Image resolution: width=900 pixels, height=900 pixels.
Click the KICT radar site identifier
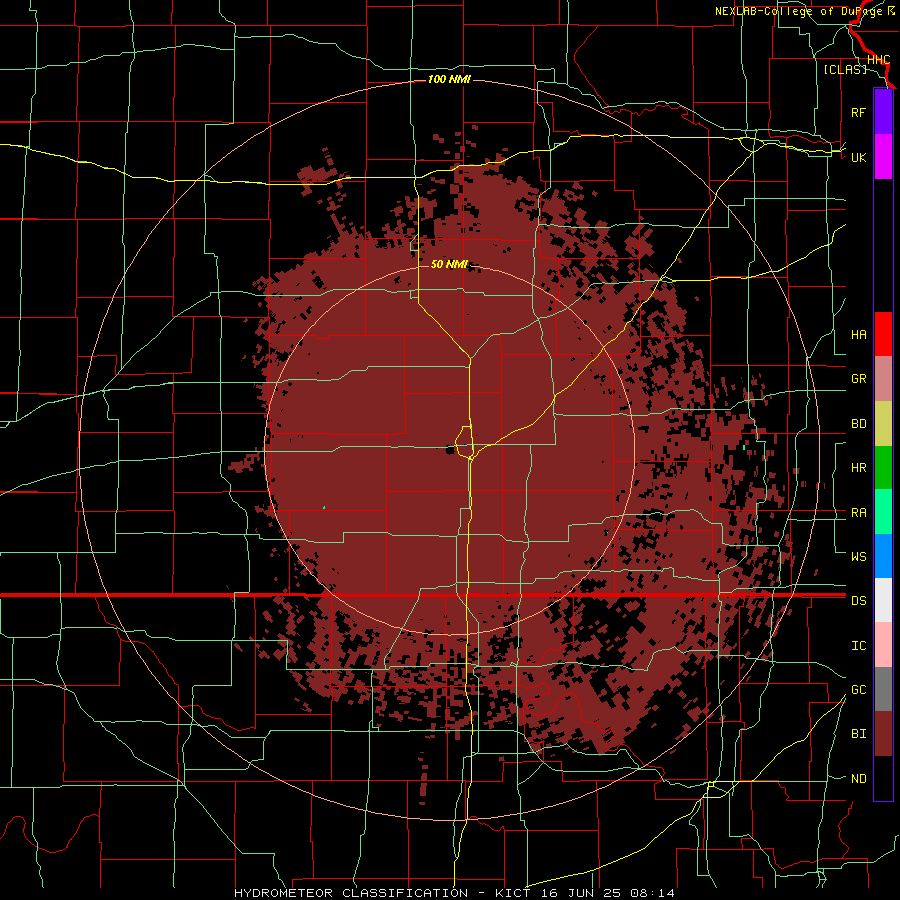(515, 893)
